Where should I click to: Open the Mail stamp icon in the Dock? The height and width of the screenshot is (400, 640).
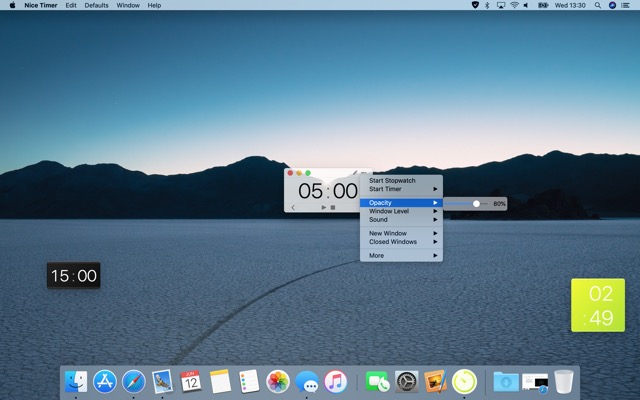tap(162, 382)
